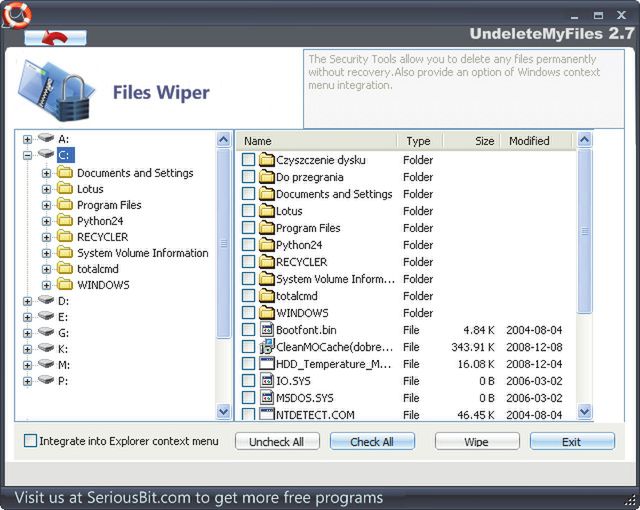Open SeriousBit.com link in footer
640x510 pixels.
click(x=139, y=498)
